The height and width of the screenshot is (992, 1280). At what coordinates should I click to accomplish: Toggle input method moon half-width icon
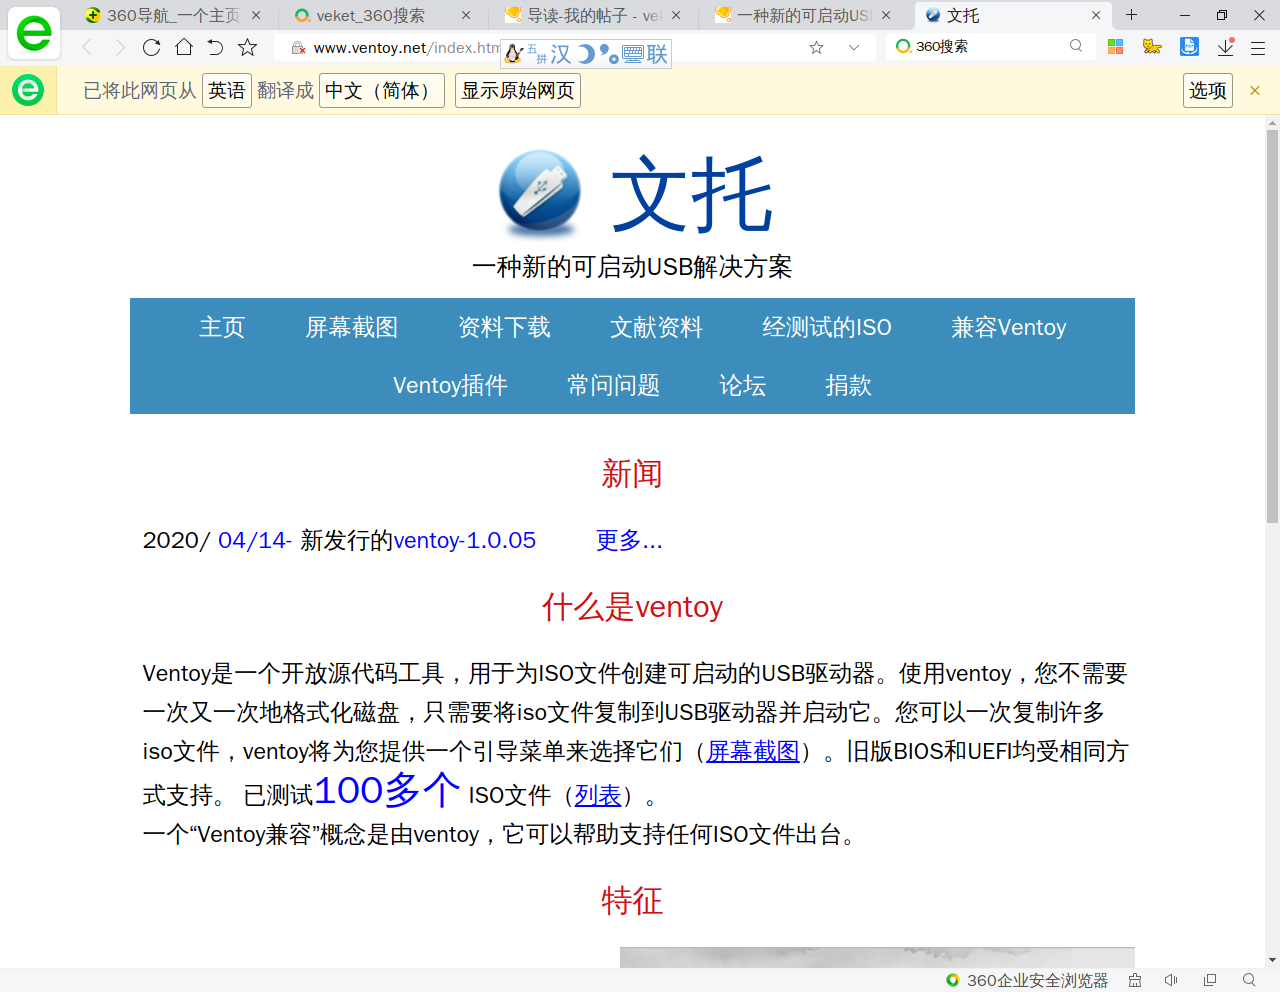[587, 54]
